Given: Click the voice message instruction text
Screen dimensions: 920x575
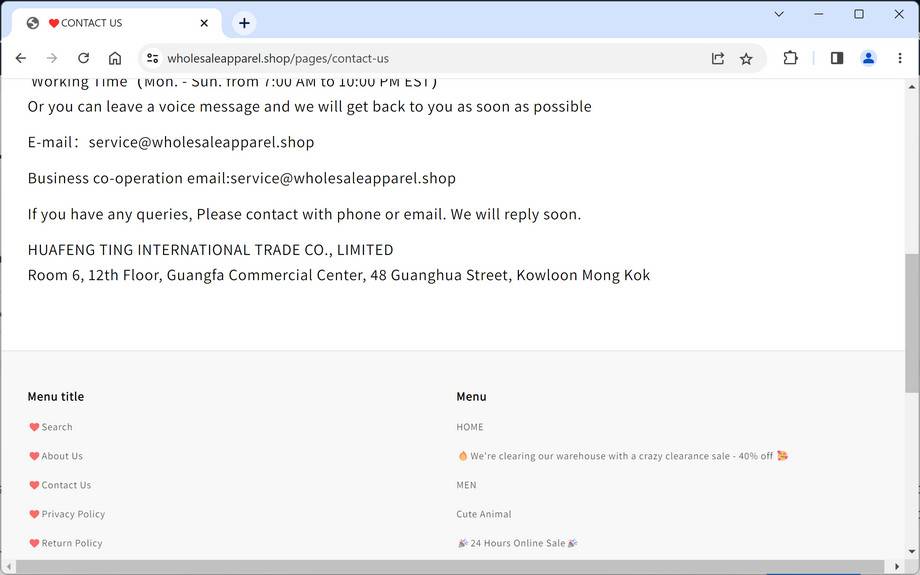Looking at the screenshot, I should (x=309, y=107).
